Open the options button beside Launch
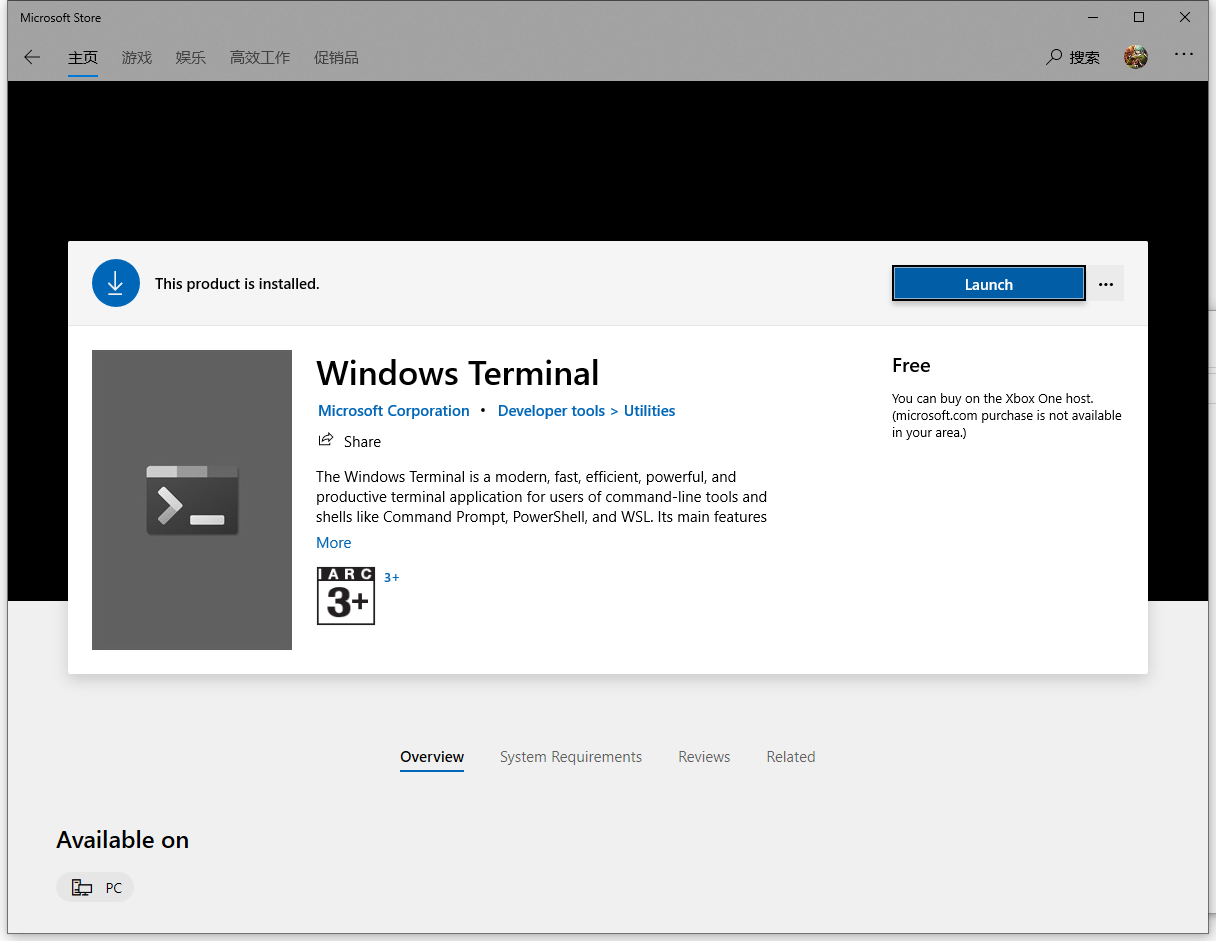This screenshot has height=941, width=1216. click(x=1105, y=284)
